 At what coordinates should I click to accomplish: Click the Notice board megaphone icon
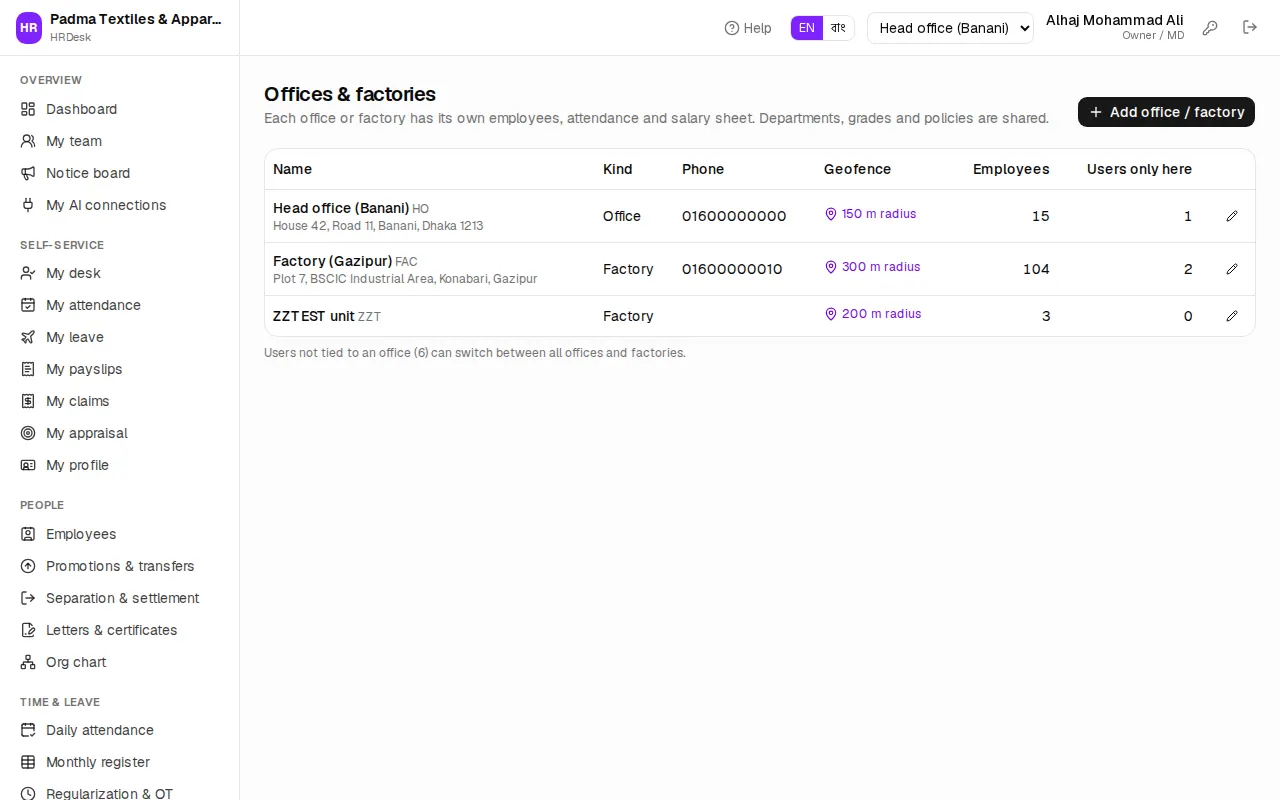point(28,173)
